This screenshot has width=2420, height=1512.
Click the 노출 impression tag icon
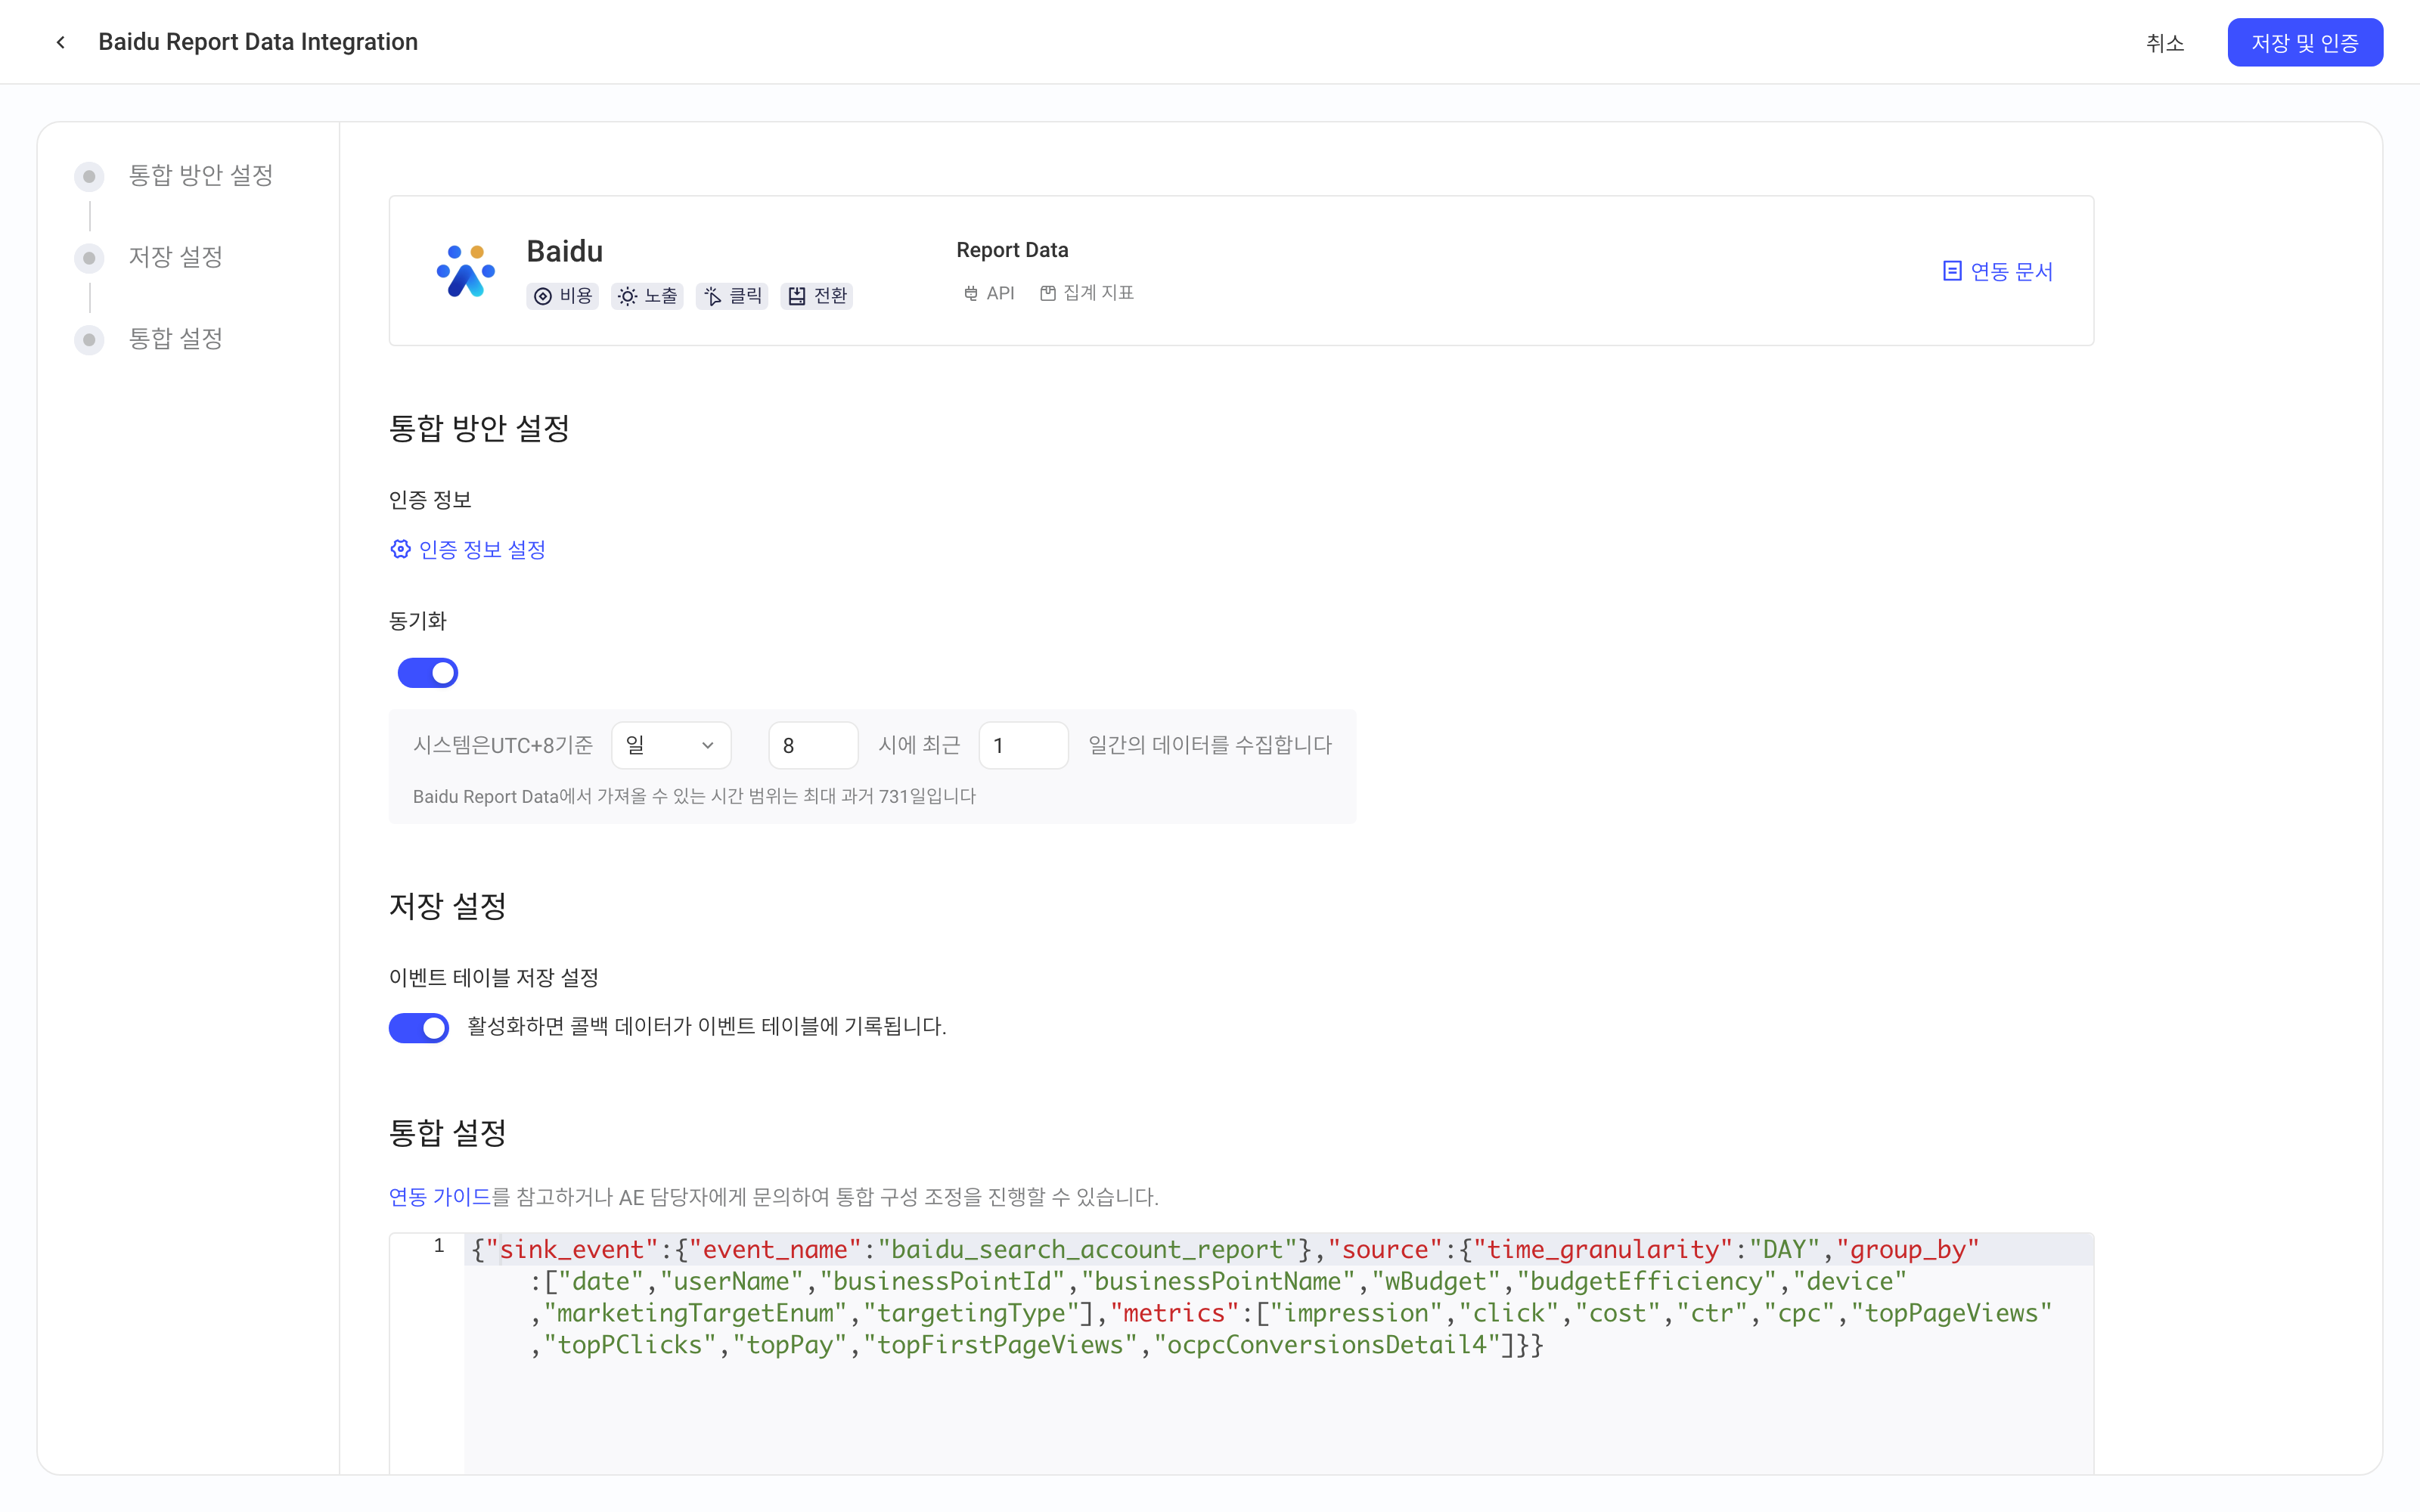627,296
